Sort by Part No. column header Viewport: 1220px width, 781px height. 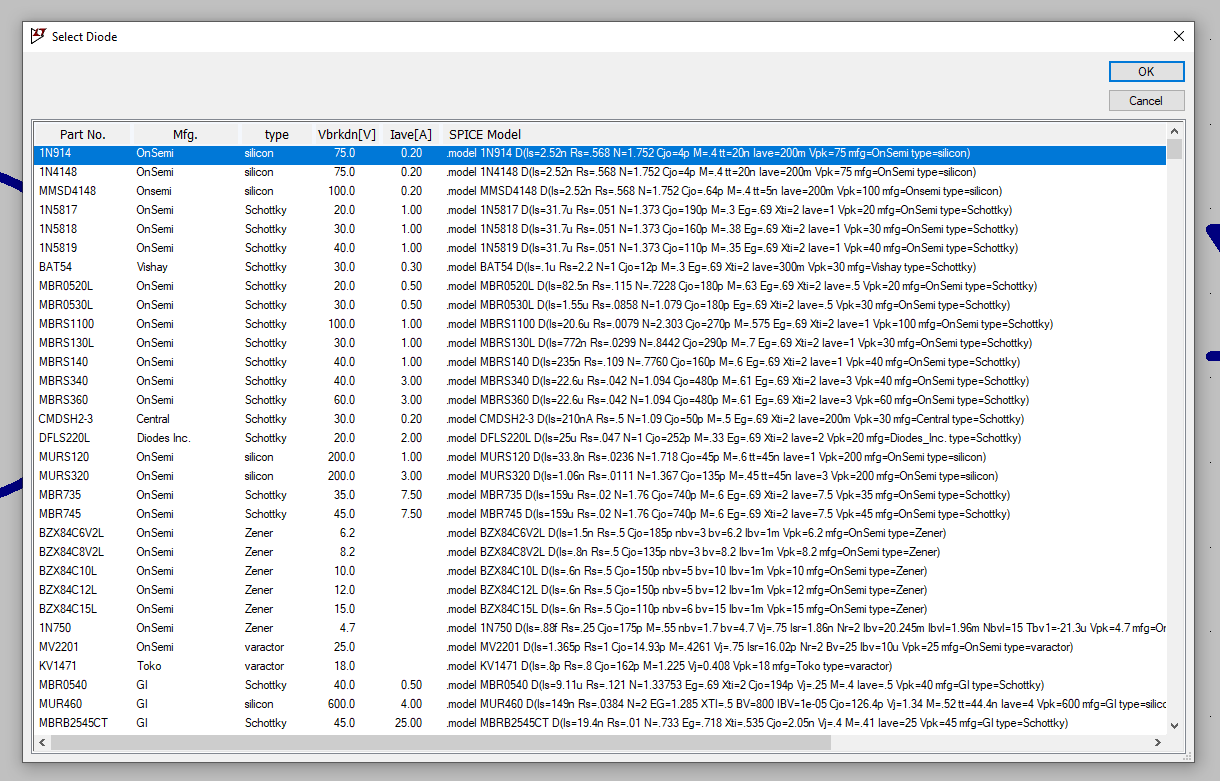point(82,134)
